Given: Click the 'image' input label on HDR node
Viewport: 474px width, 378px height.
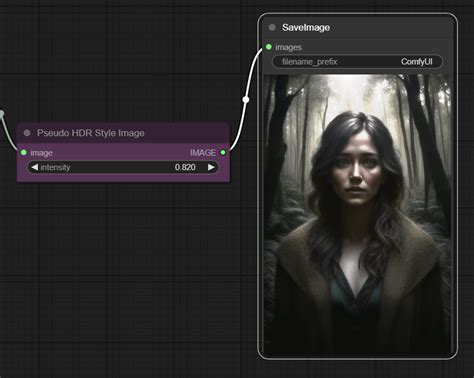Looking at the screenshot, I should (x=41, y=153).
